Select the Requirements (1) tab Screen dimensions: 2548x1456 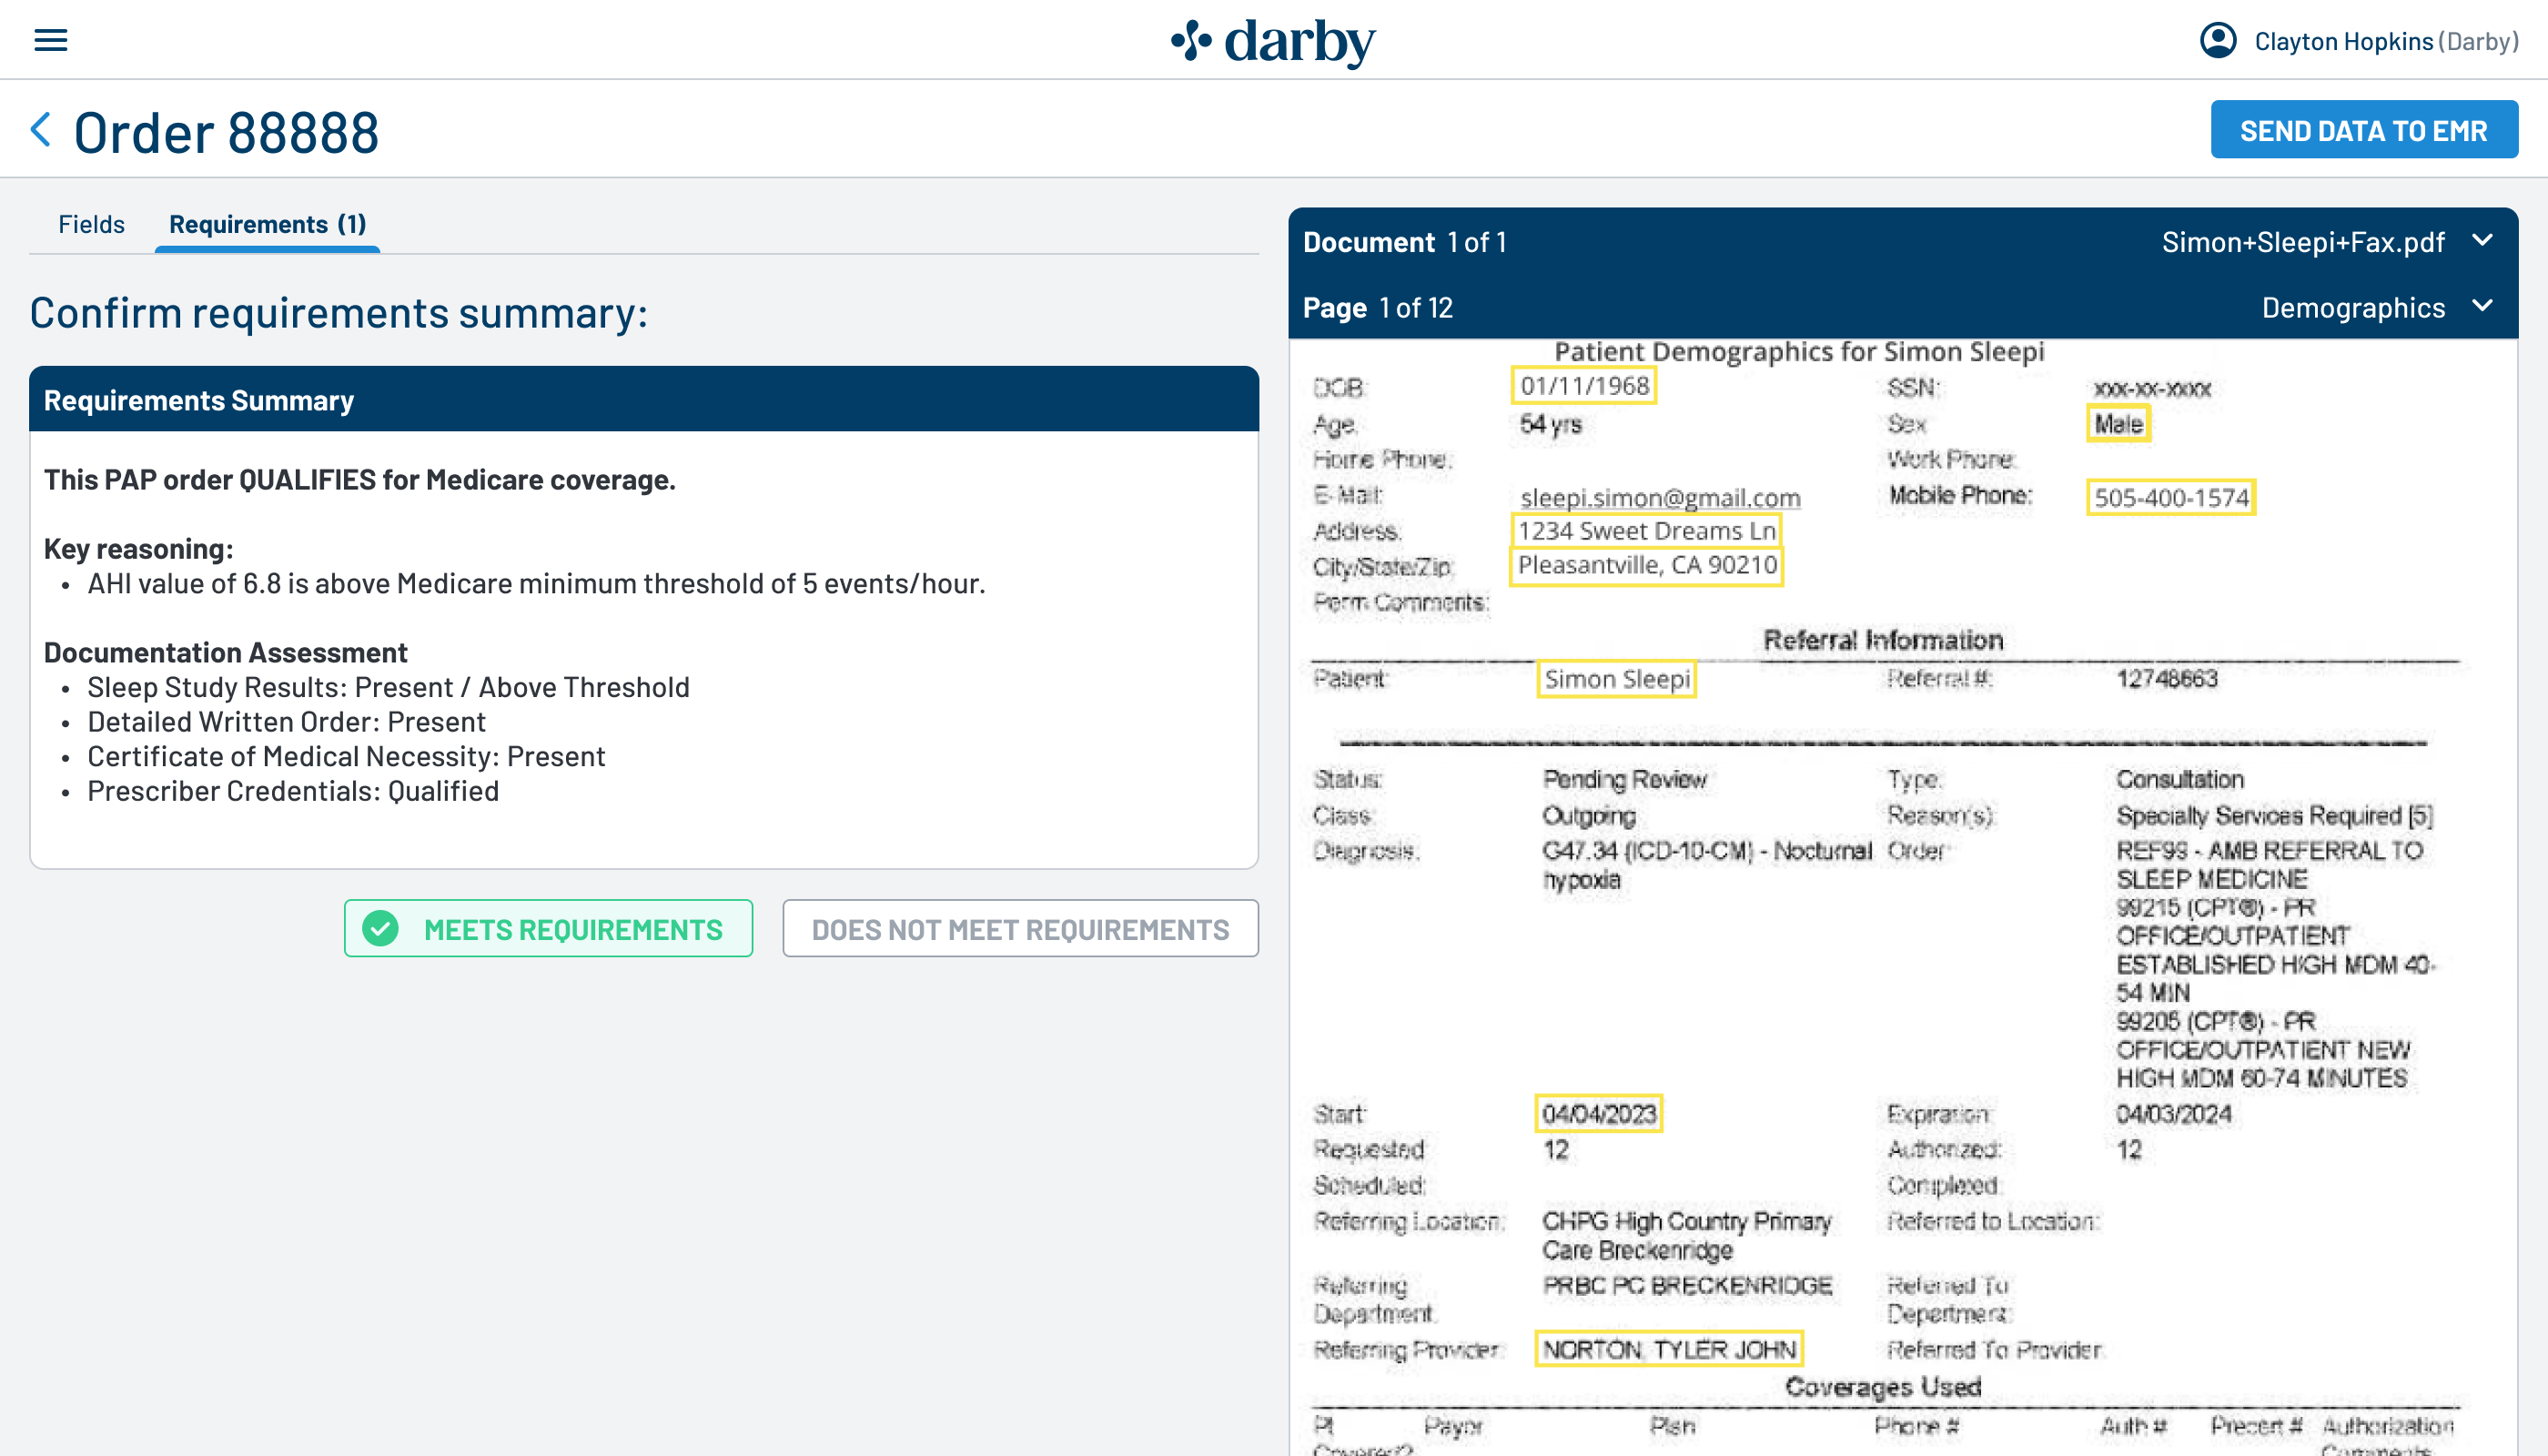[267, 224]
